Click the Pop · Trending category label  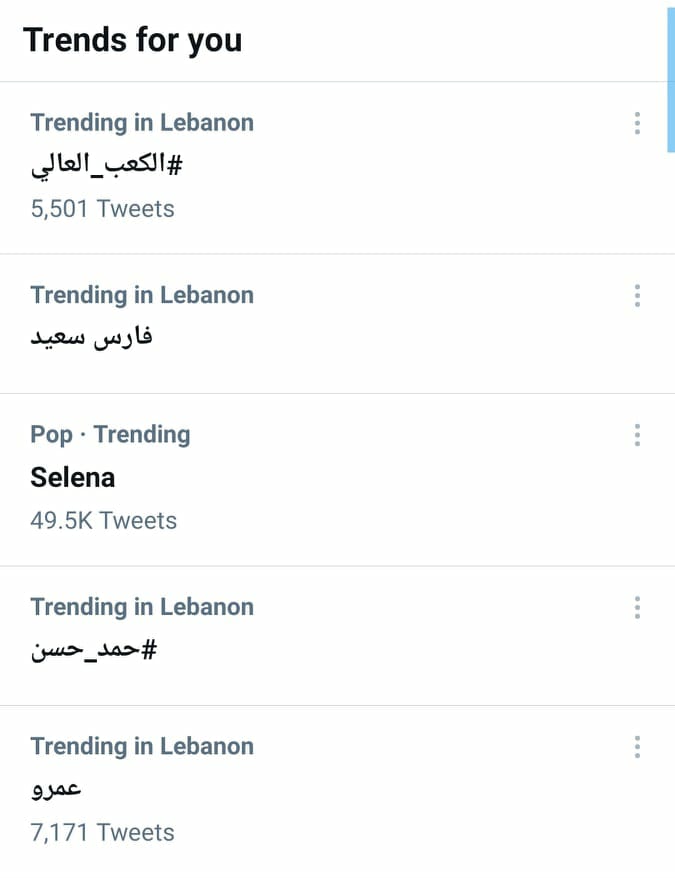110,435
